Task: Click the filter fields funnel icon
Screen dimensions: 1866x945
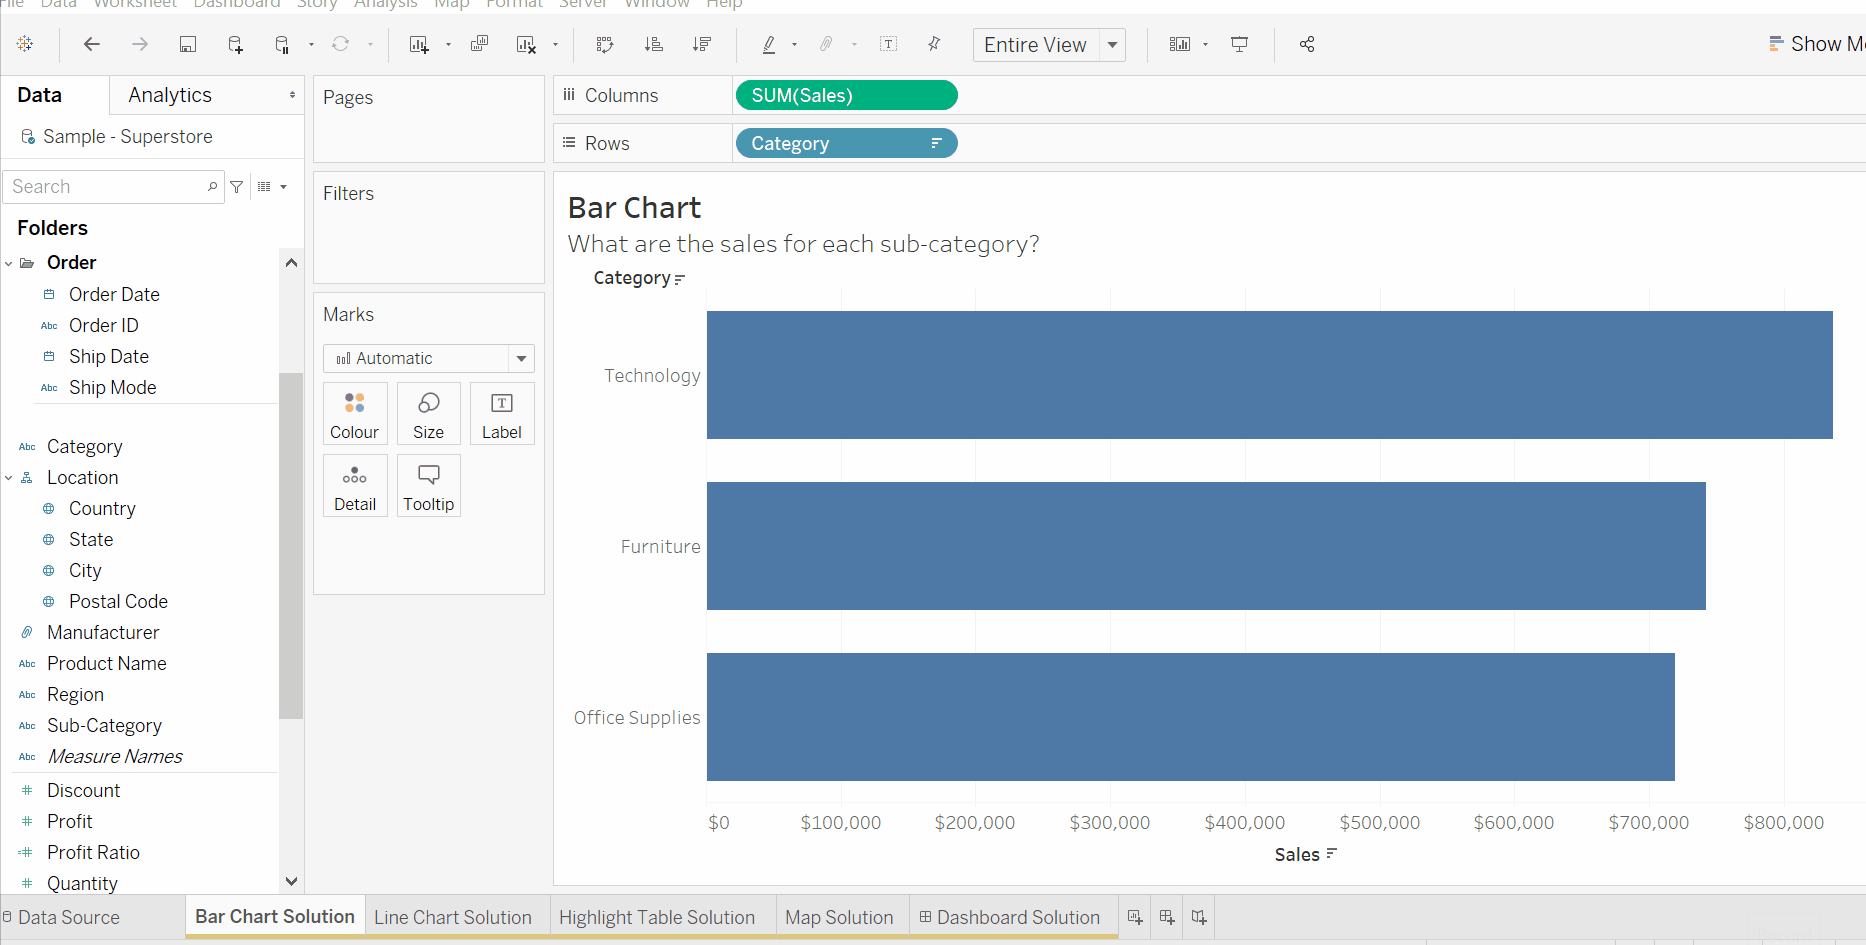Action: pyautogui.click(x=237, y=187)
